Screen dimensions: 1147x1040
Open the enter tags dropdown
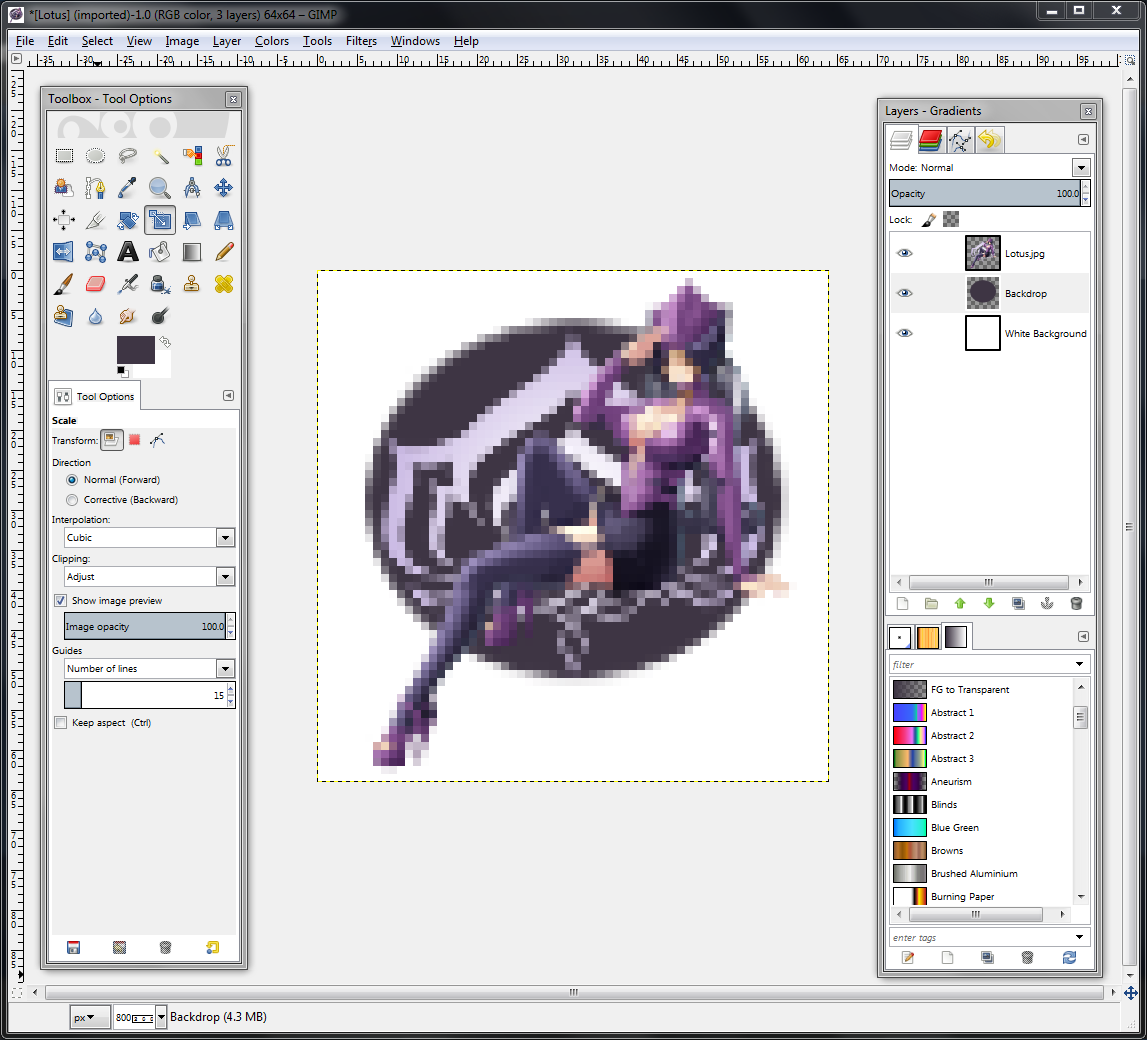coord(1080,937)
